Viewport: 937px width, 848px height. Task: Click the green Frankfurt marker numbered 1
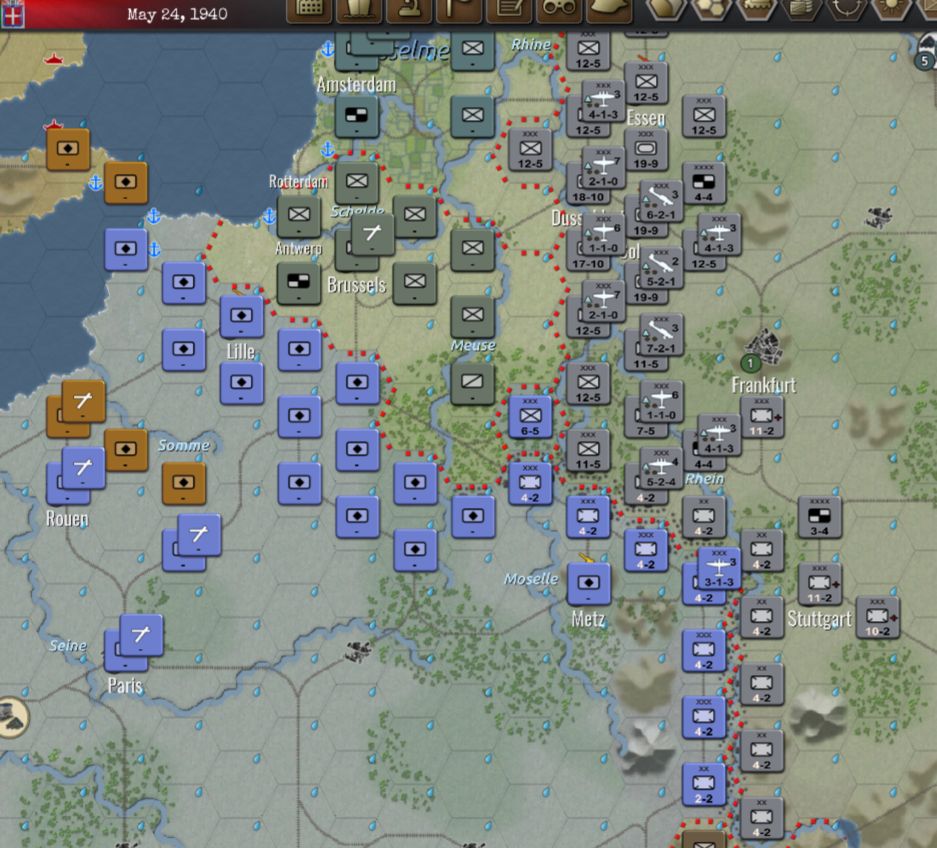point(751,363)
